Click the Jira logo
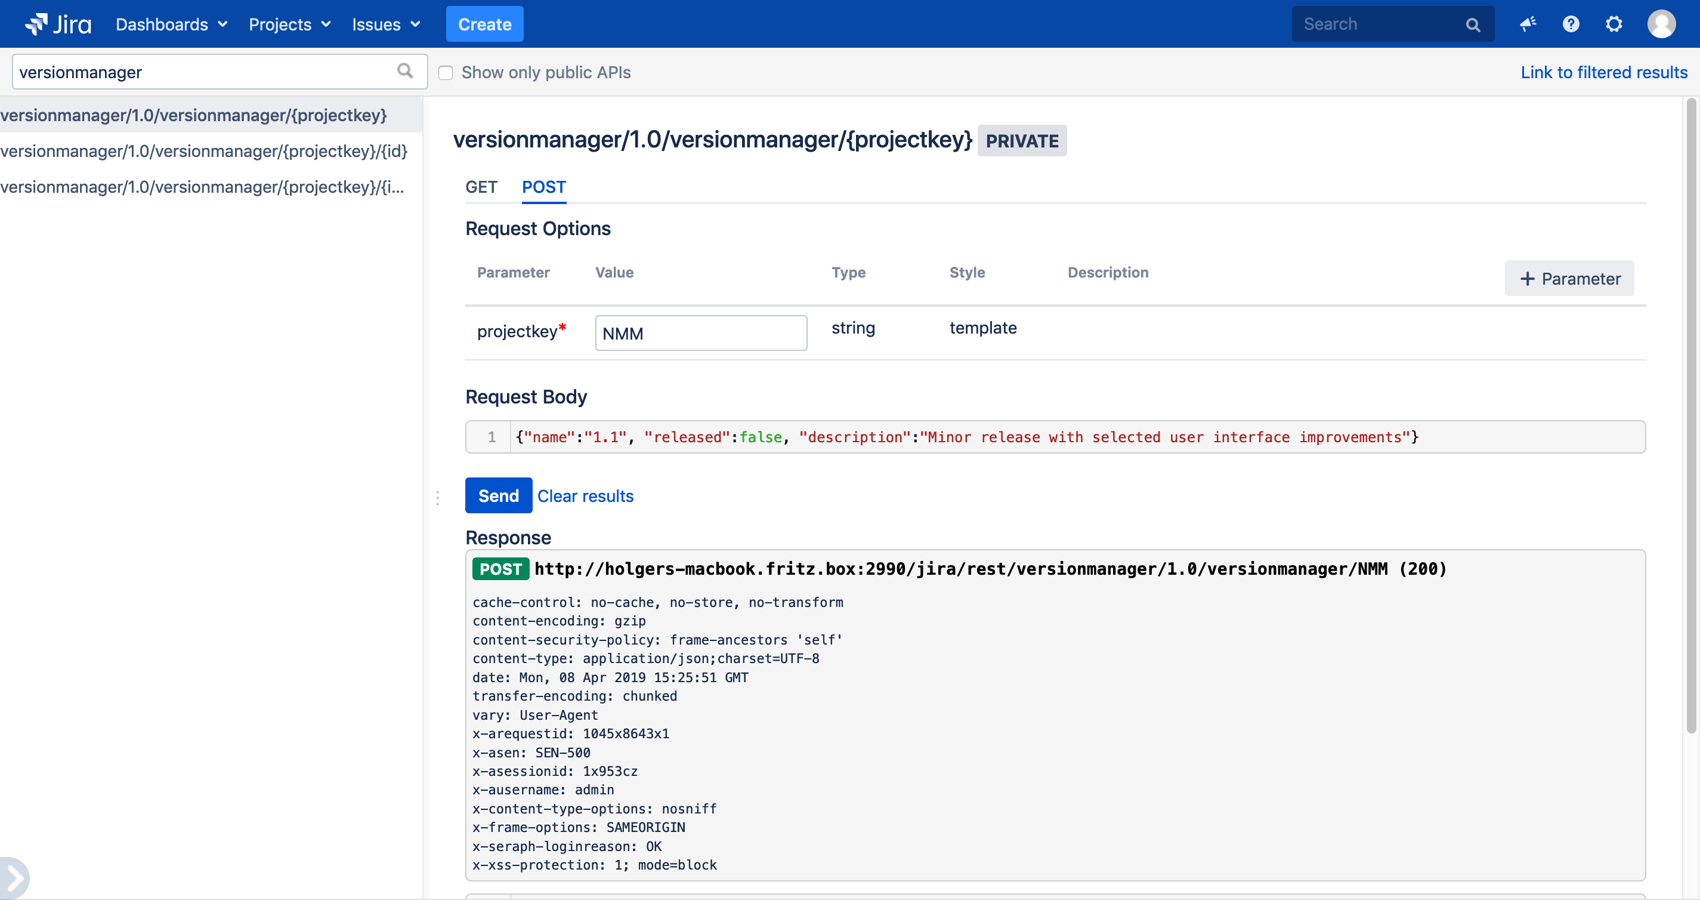The width and height of the screenshot is (1700, 900). [58, 24]
